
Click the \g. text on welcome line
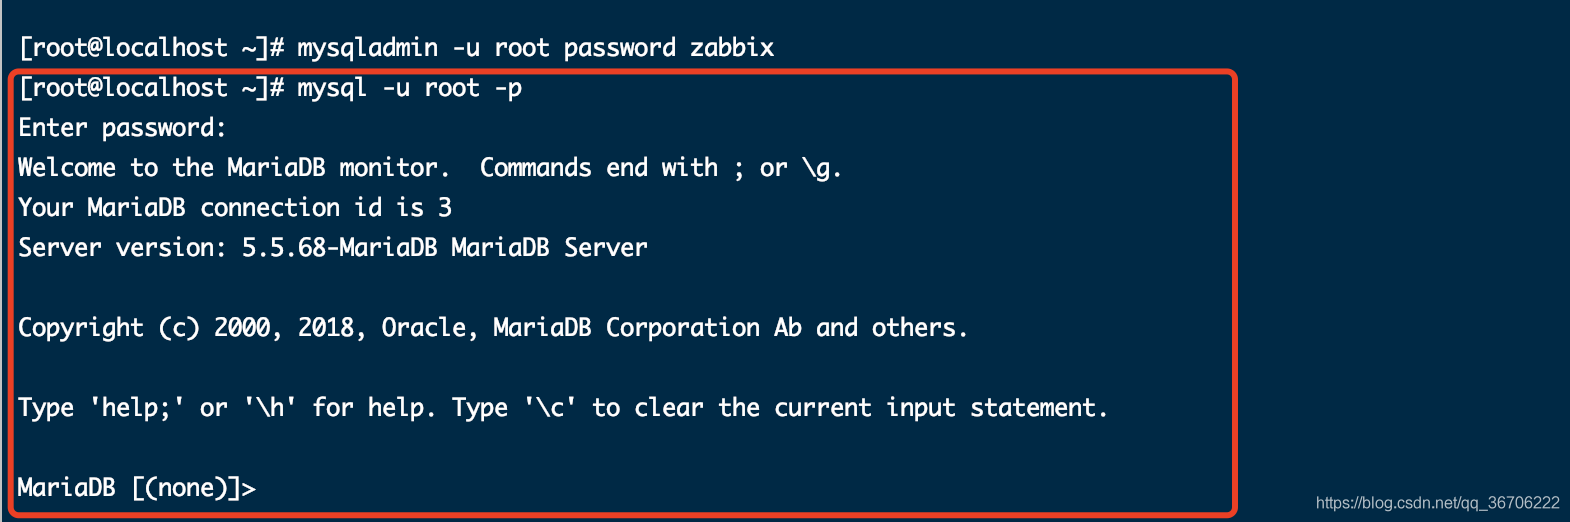coord(823,168)
